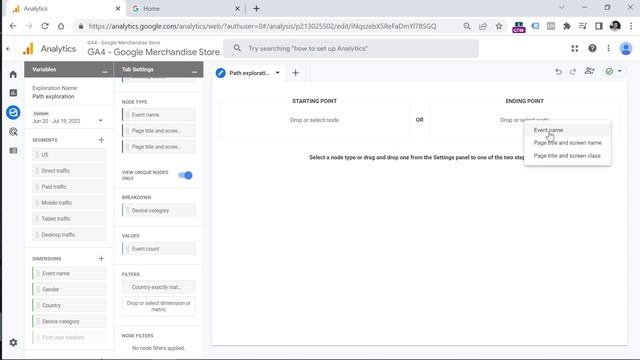Viewport: 640px width, 360px height.
Task: Click the zoom magnifier icon in address bar
Action: pos(467,26)
